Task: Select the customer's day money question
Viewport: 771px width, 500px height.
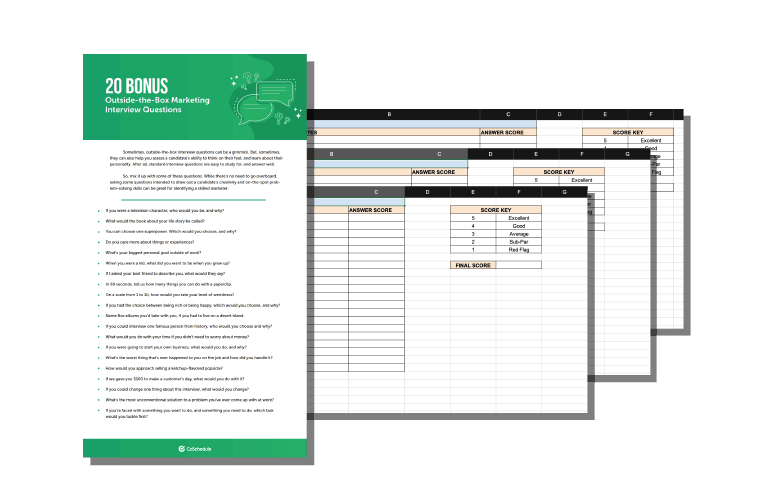Action: coord(175,379)
